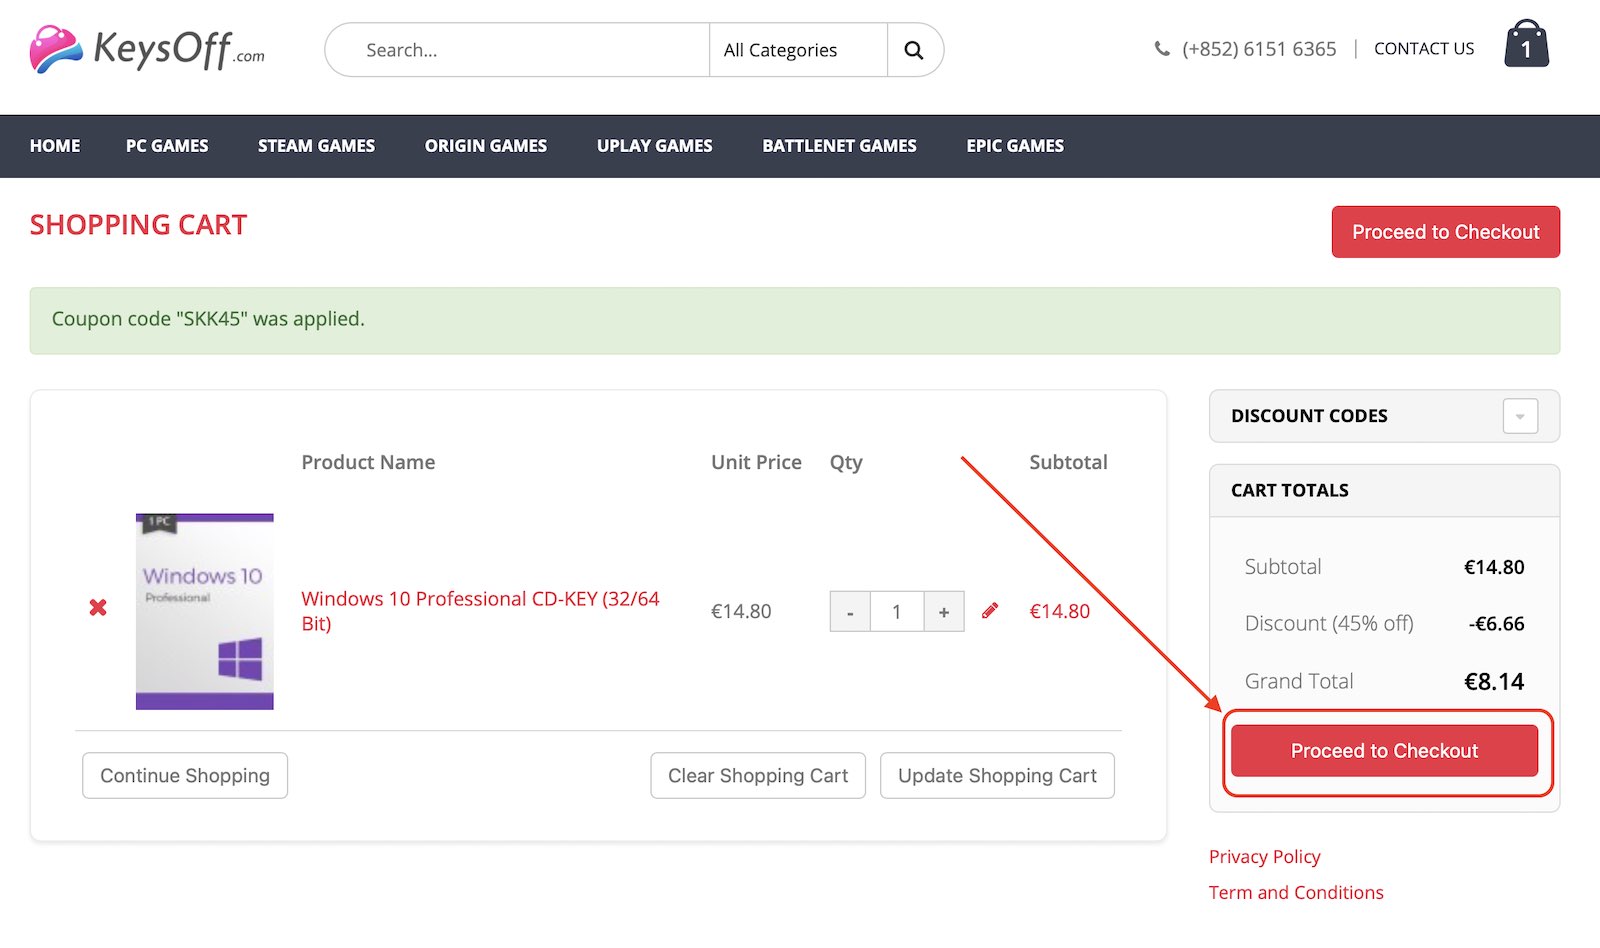Expand the Discount Codes panel arrow
Image resolution: width=1600 pixels, height=948 pixels.
click(x=1520, y=416)
